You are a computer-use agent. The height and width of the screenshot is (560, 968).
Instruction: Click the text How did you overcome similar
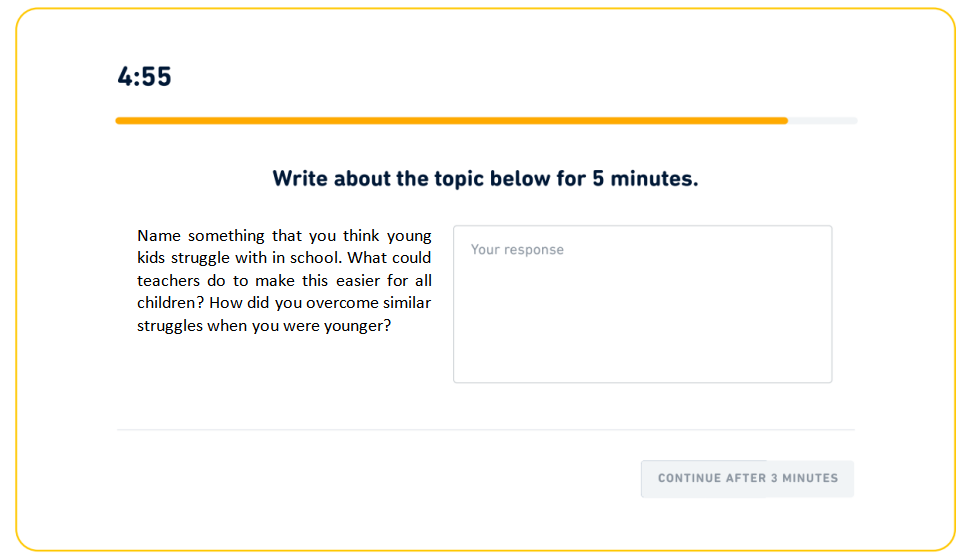[320, 303]
